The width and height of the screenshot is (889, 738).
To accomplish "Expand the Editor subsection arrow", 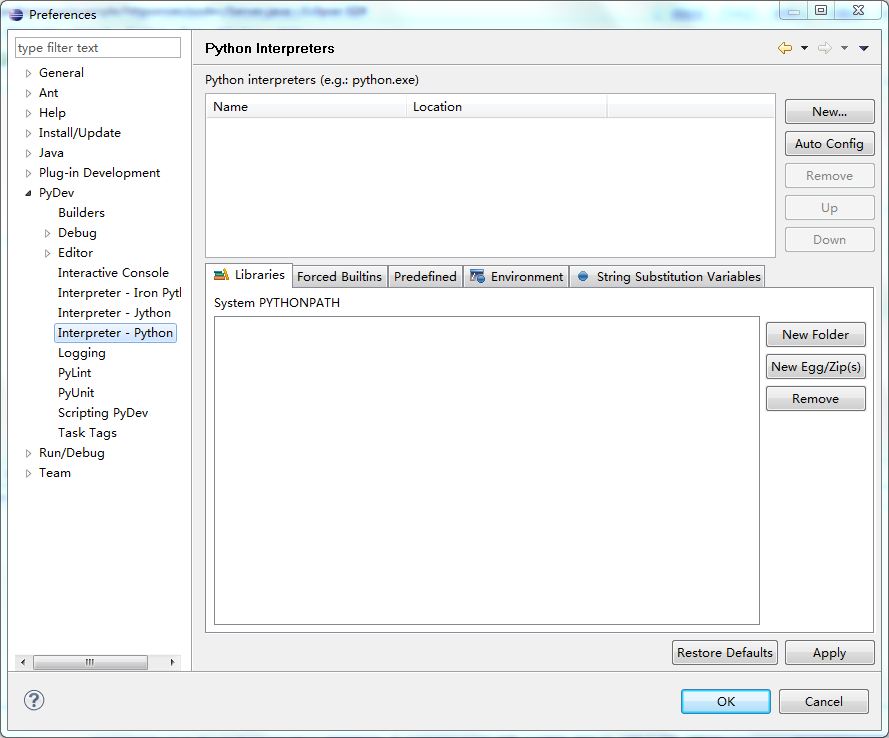I will point(47,253).
